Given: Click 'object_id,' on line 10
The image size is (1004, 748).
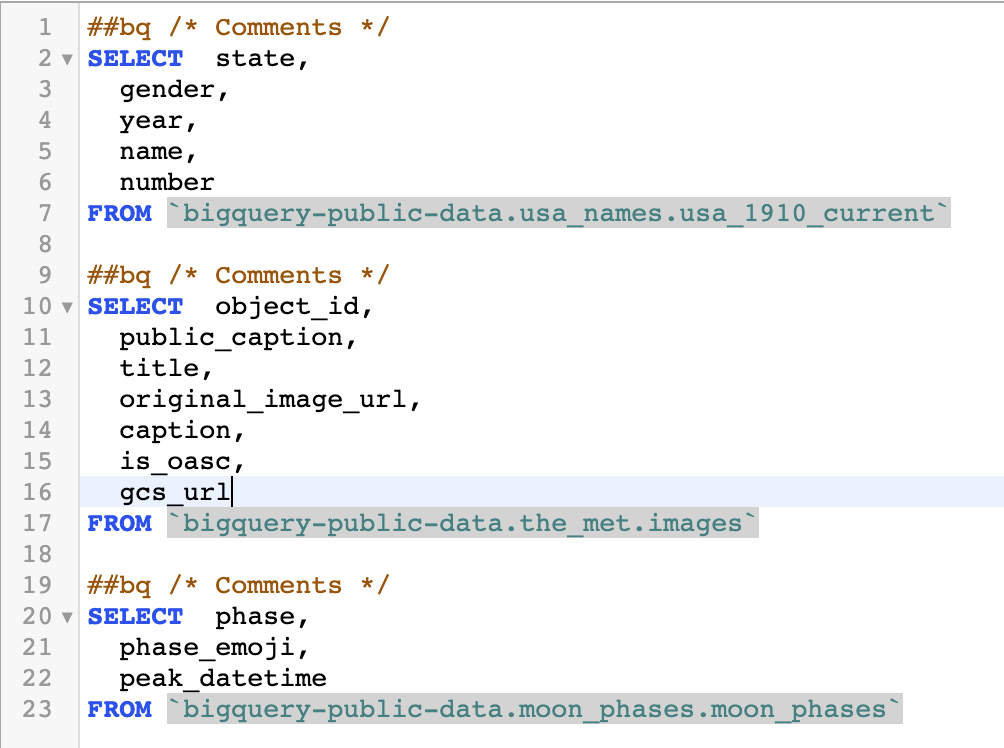Looking at the screenshot, I should click(x=294, y=307).
